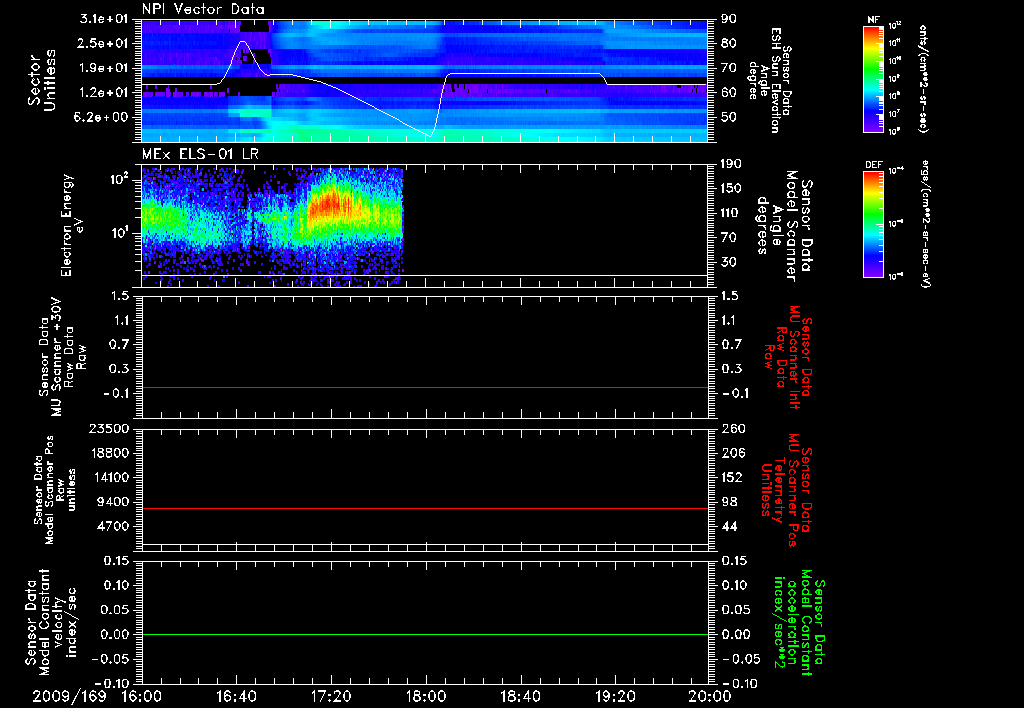
Task: Click the "17:20" time tick label
Action: coord(331,696)
